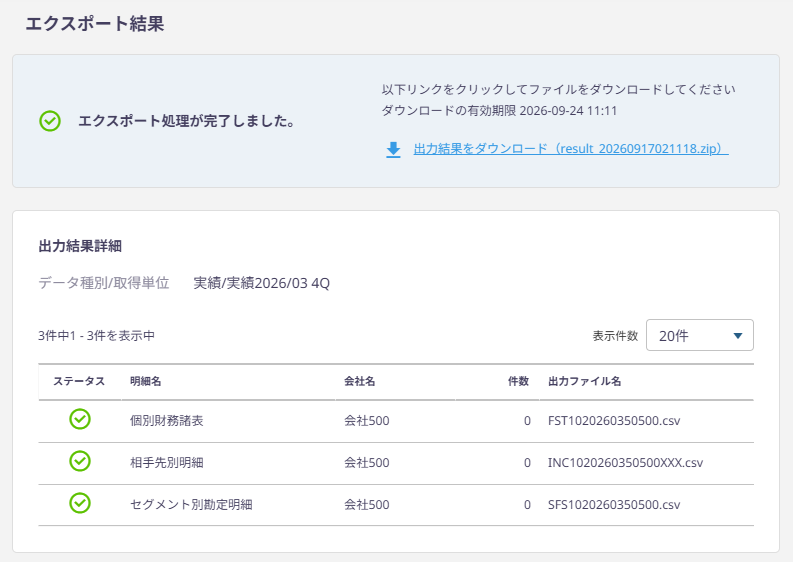Click the value 実績/実績2026/03 4Q

pos(261,283)
